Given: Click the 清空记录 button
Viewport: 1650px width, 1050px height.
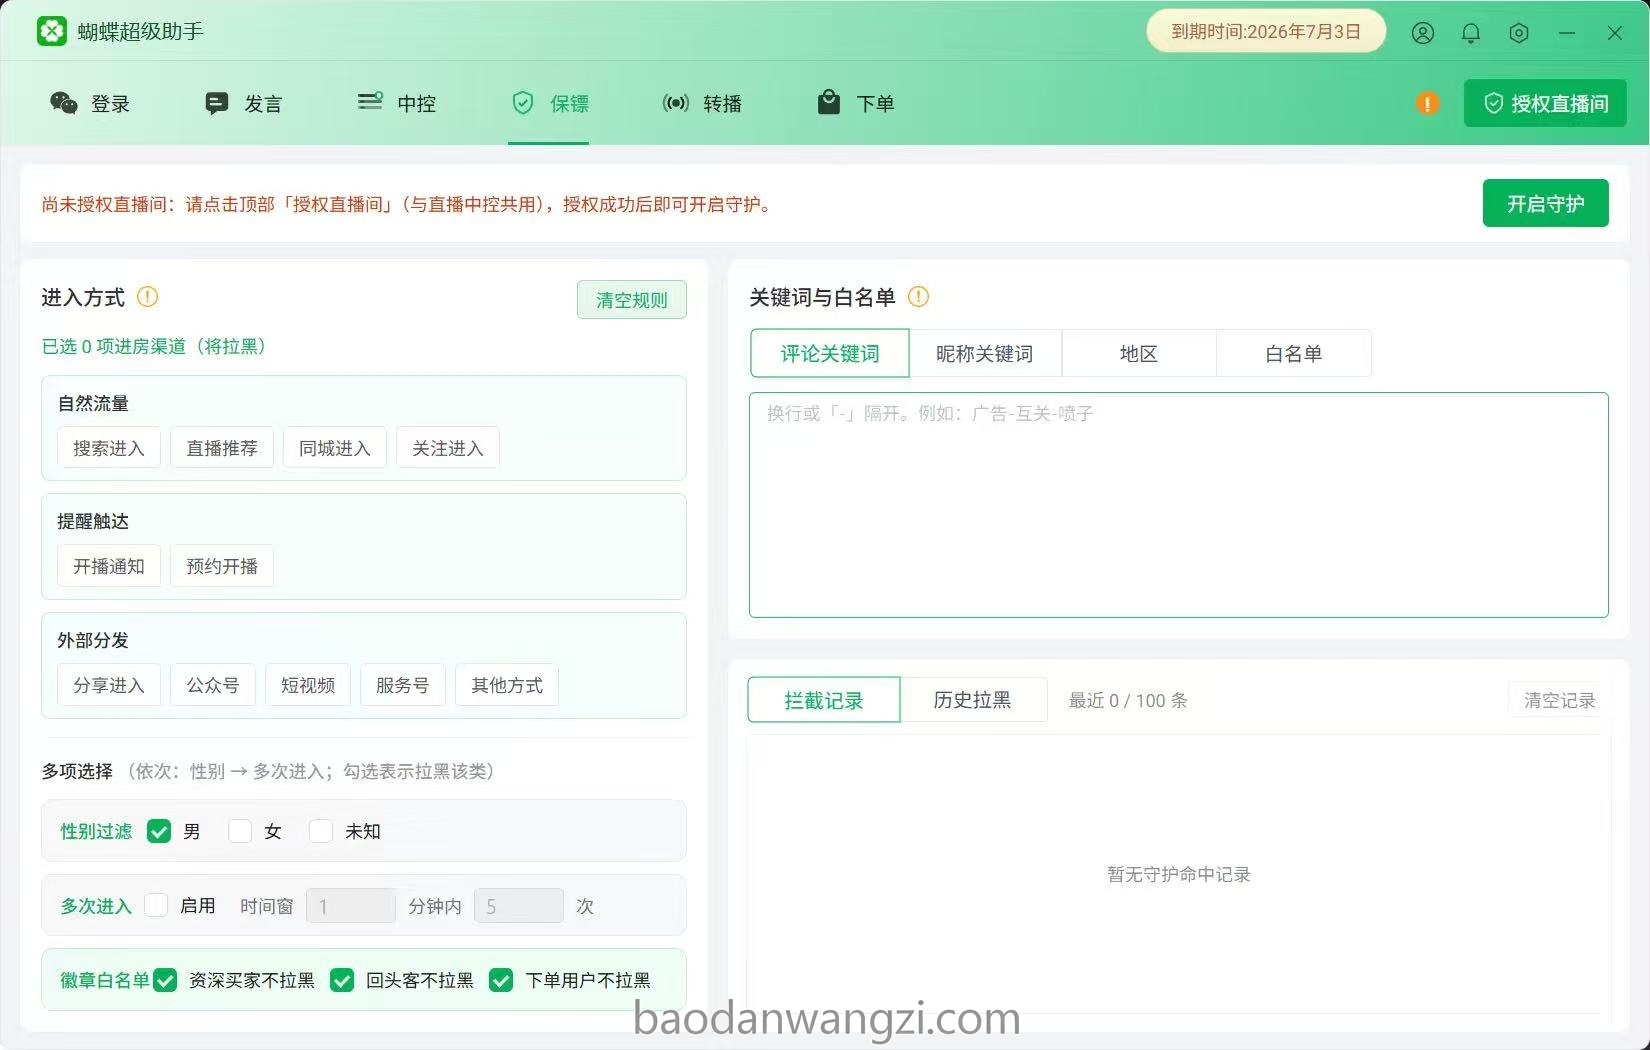Looking at the screenshot, I should tap(1559, 700).
